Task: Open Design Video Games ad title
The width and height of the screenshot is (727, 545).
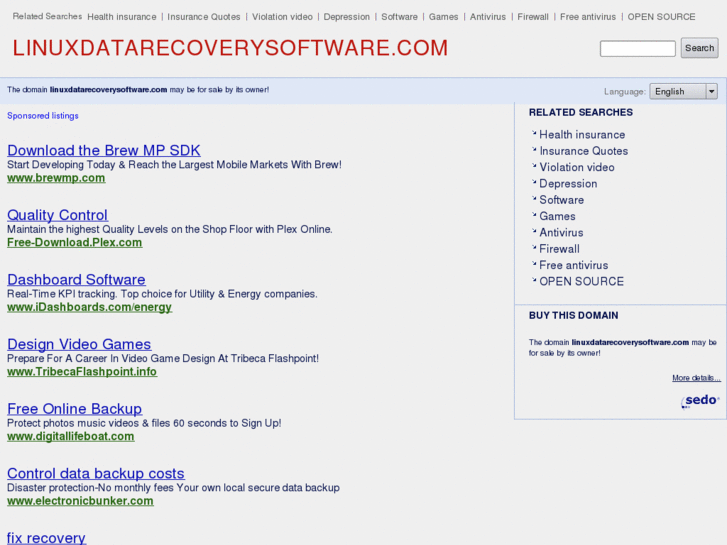Action: [x=79, y=344]
